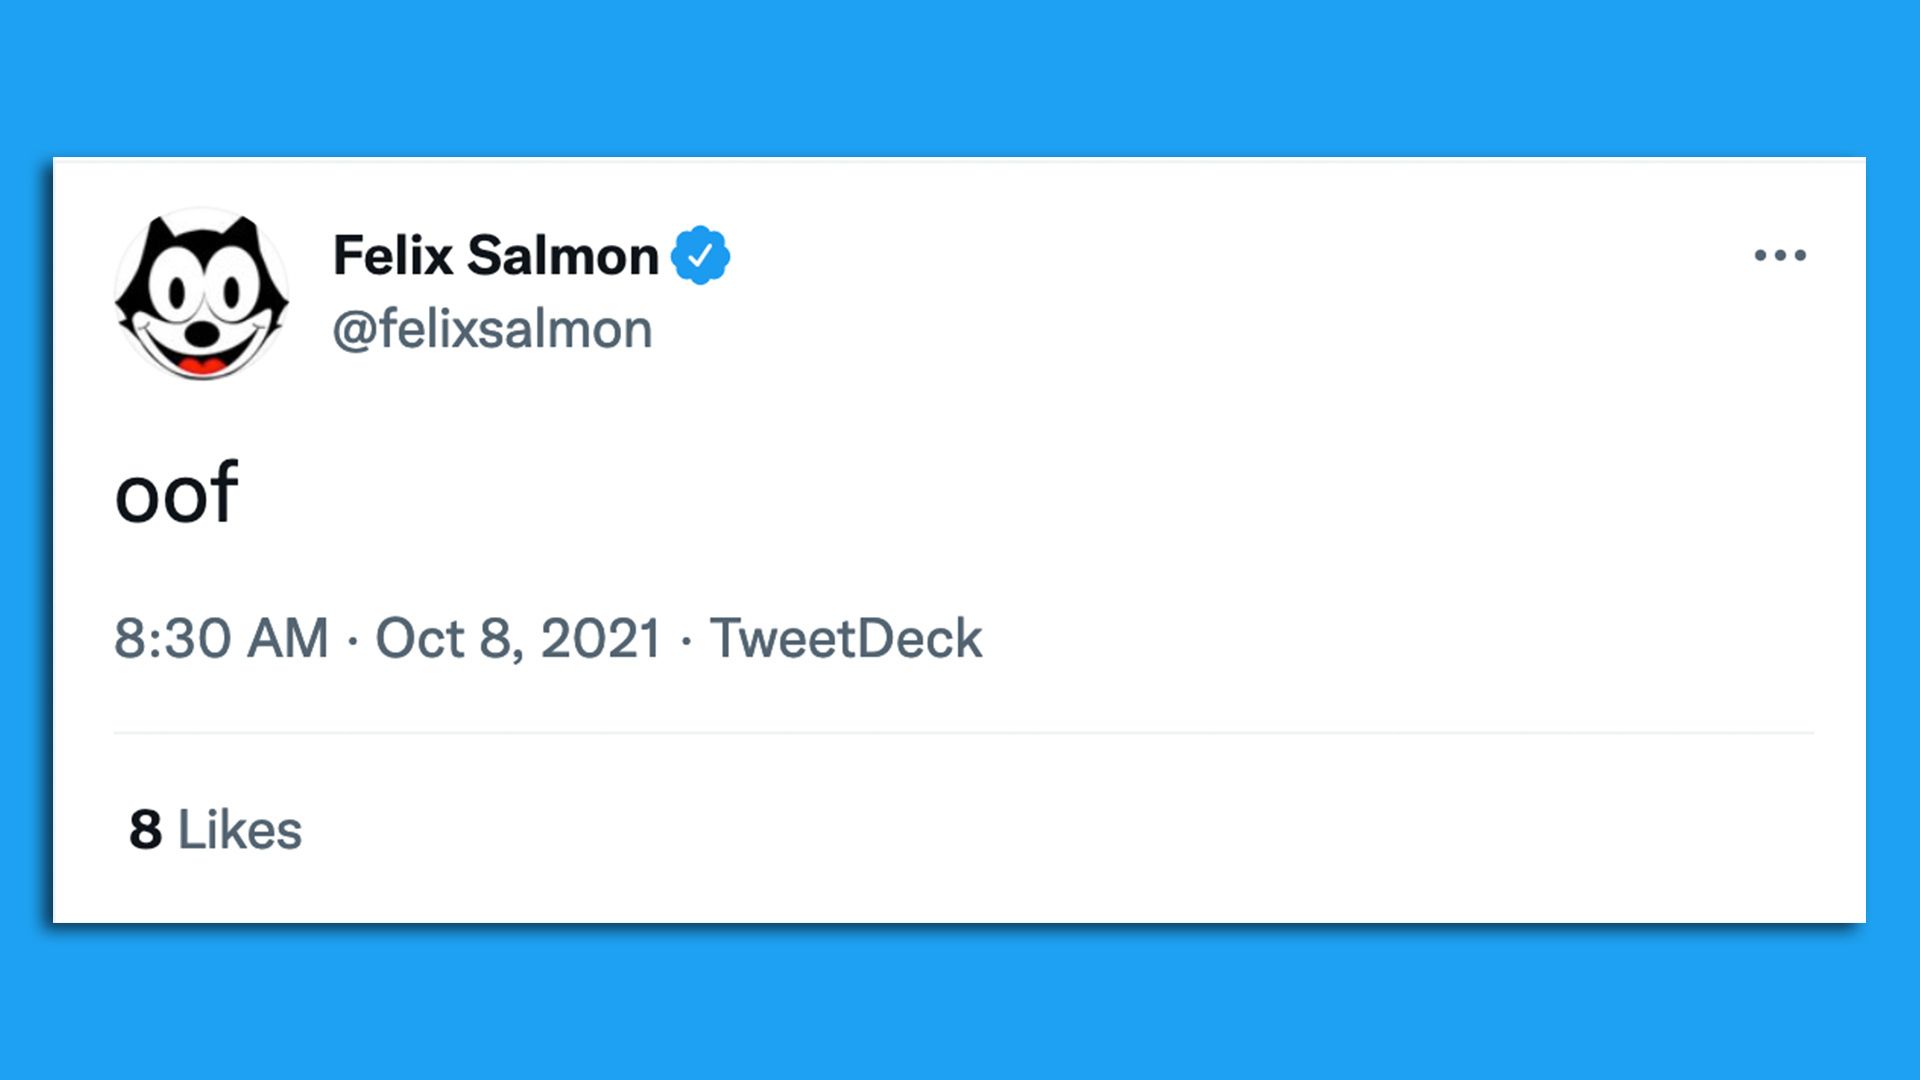This screenshot has width=1920, height=1080.
Task: Click the horizontal divider above Likes
Action: (964, 733)
